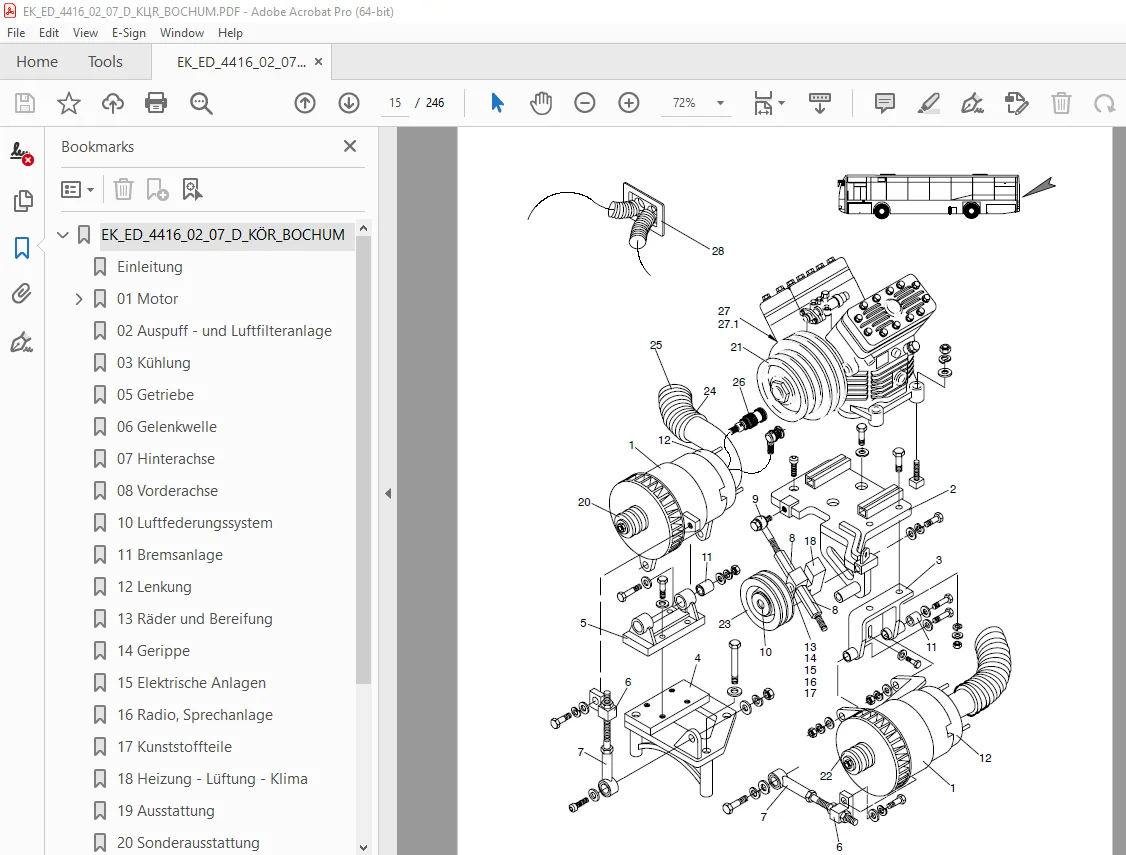The width and height of the screenshot is (1126, 855).
Task: Switch to the Tools tab
Action: [x=106, y=62]
